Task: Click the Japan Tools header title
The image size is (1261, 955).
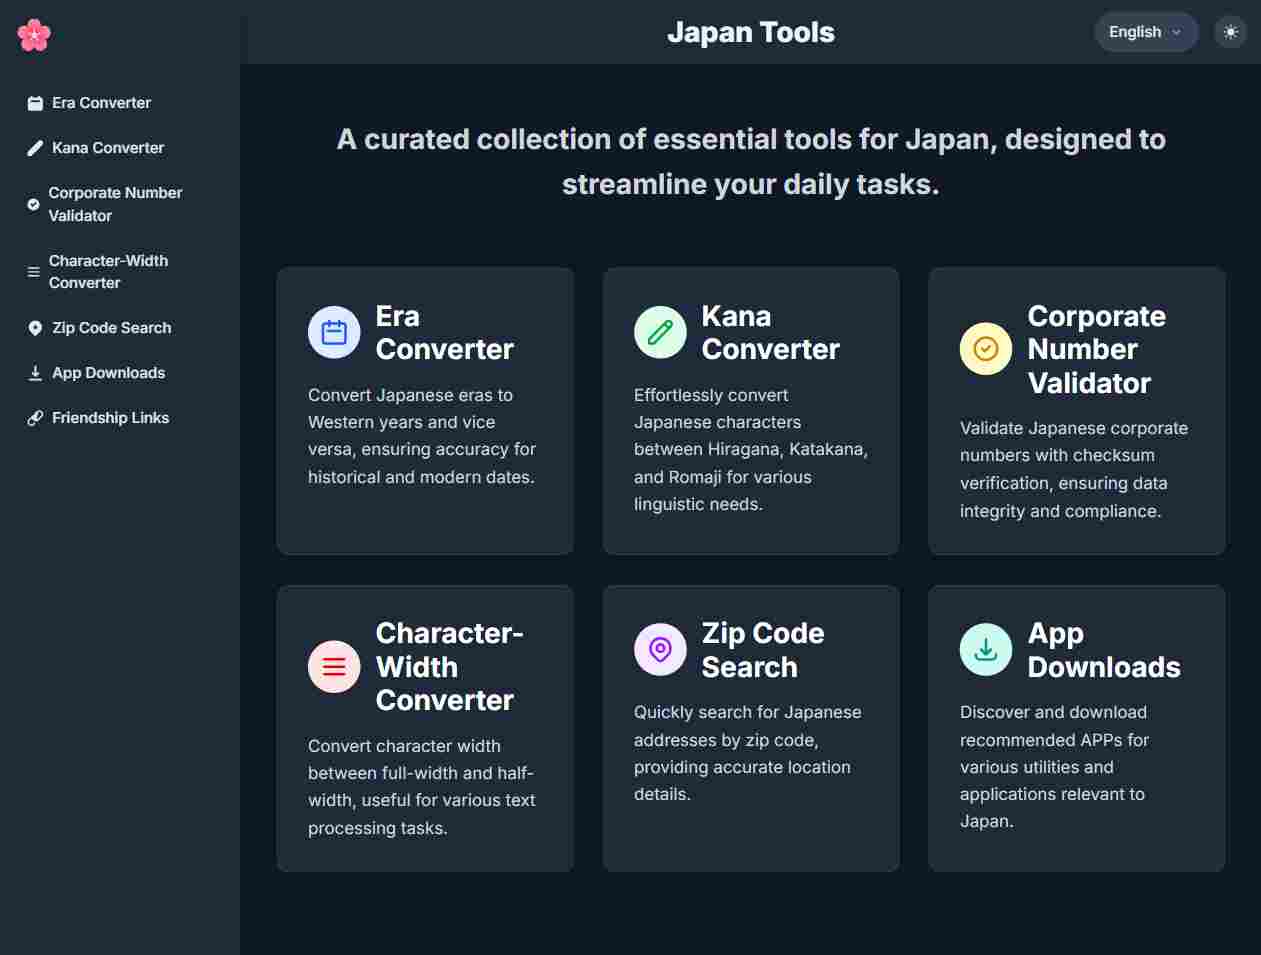Action: (750, 32)
